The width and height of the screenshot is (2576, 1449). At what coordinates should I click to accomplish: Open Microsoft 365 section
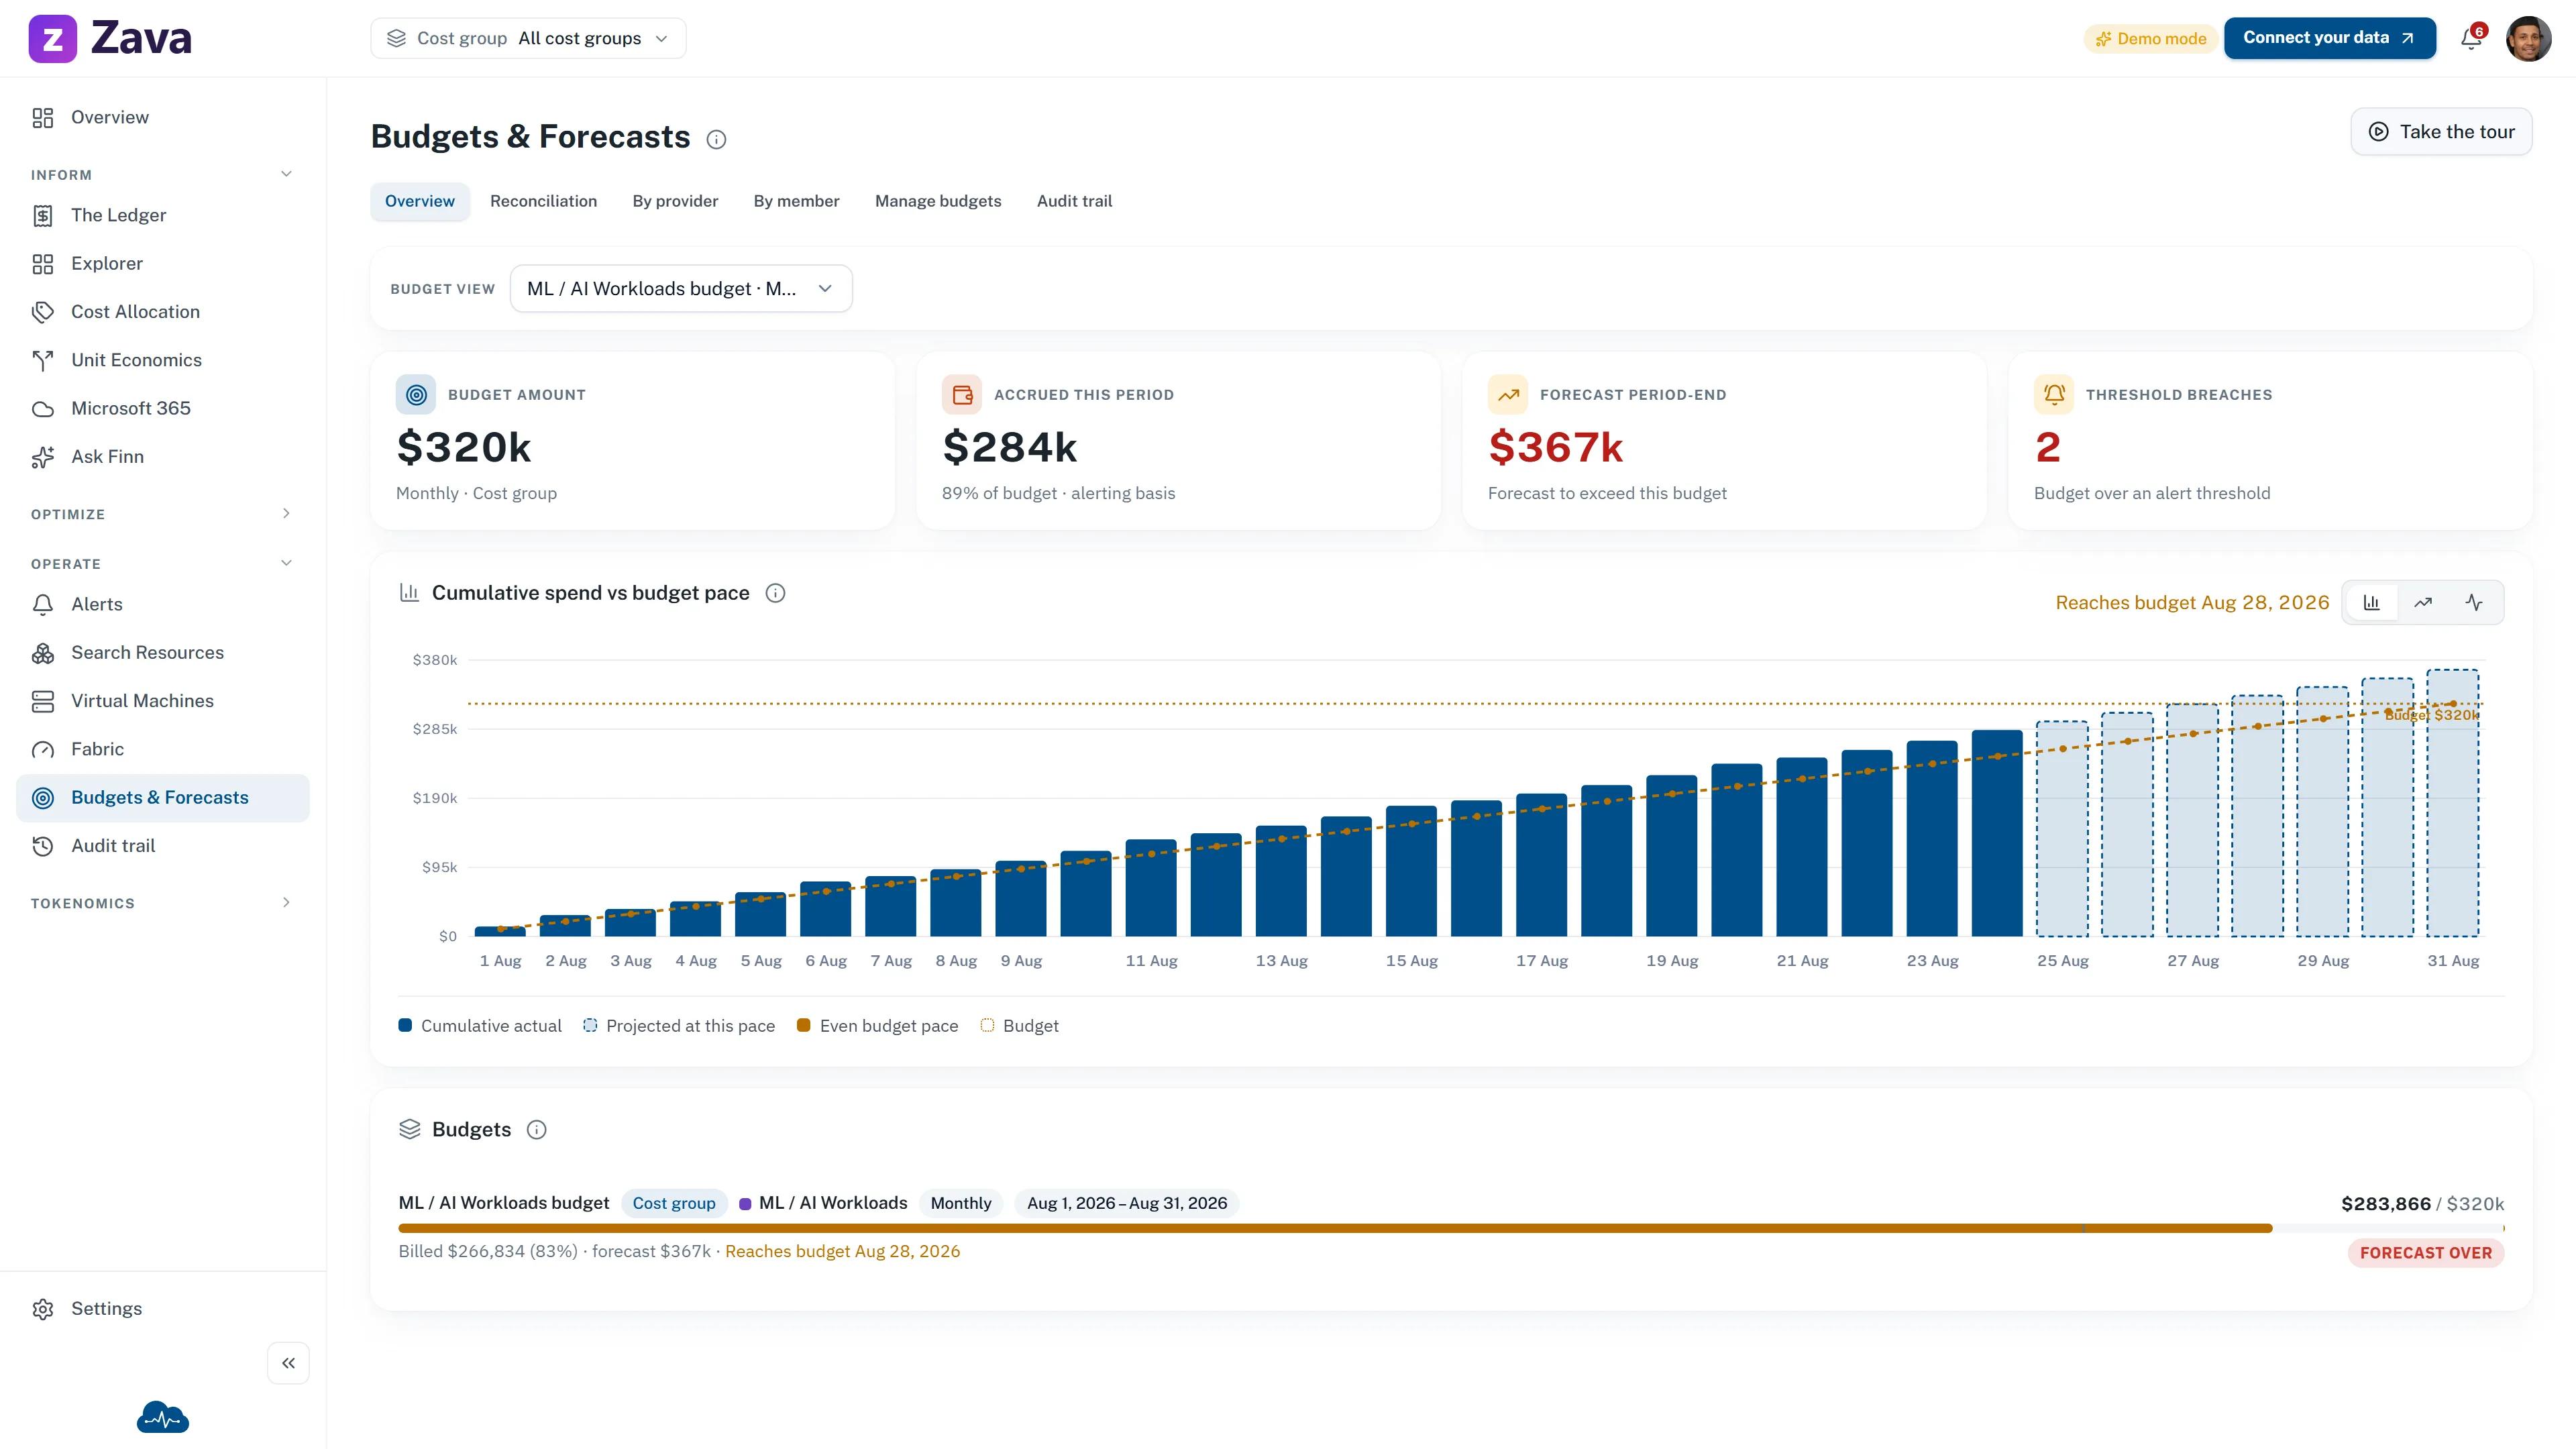163,408
